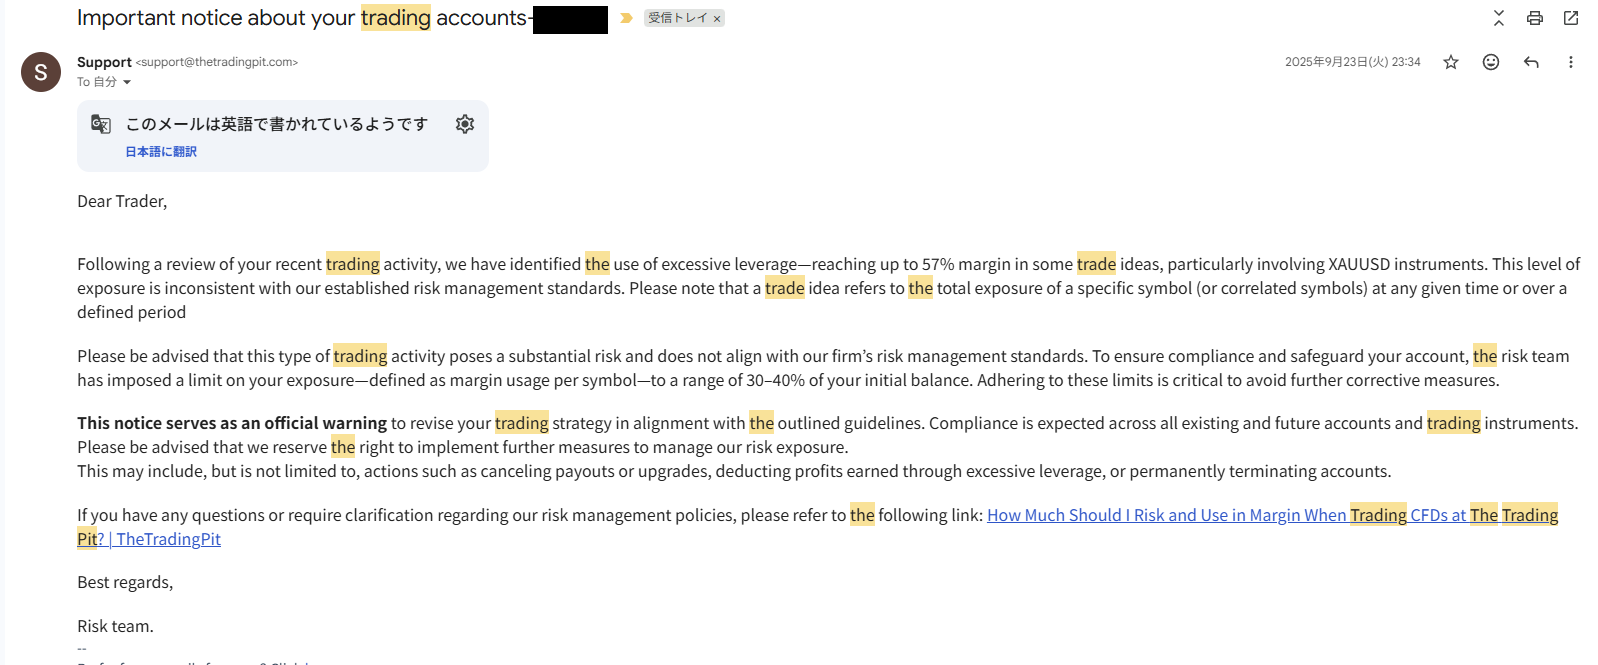Toggle the yellow importance marker
Image resolution: width=1598 pixels, height=665 pixels.
tap(626, 18)
